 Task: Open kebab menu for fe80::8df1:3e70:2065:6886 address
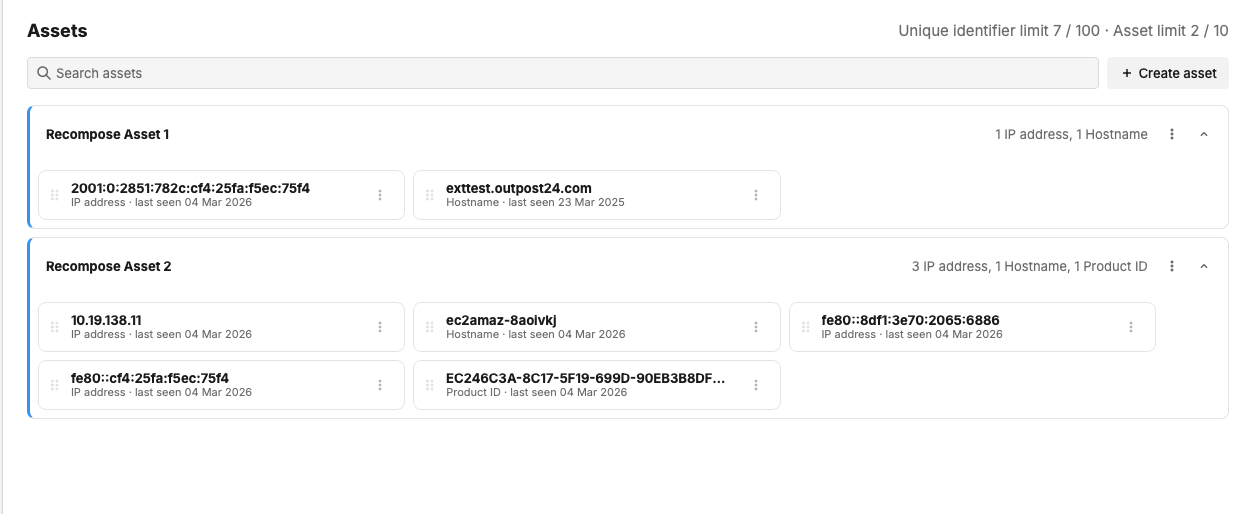[1131, 327]
